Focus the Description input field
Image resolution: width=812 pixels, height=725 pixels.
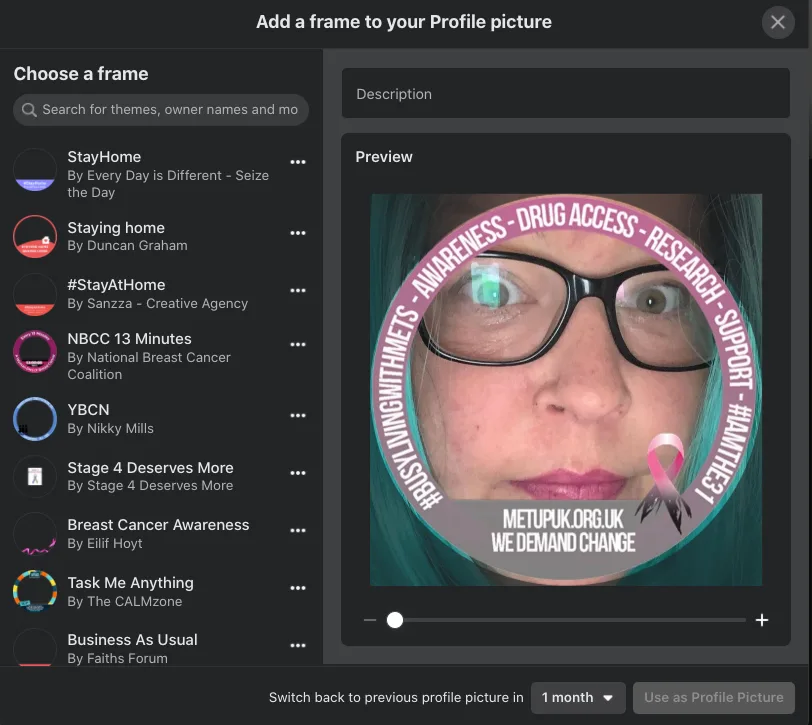point(566,93)
